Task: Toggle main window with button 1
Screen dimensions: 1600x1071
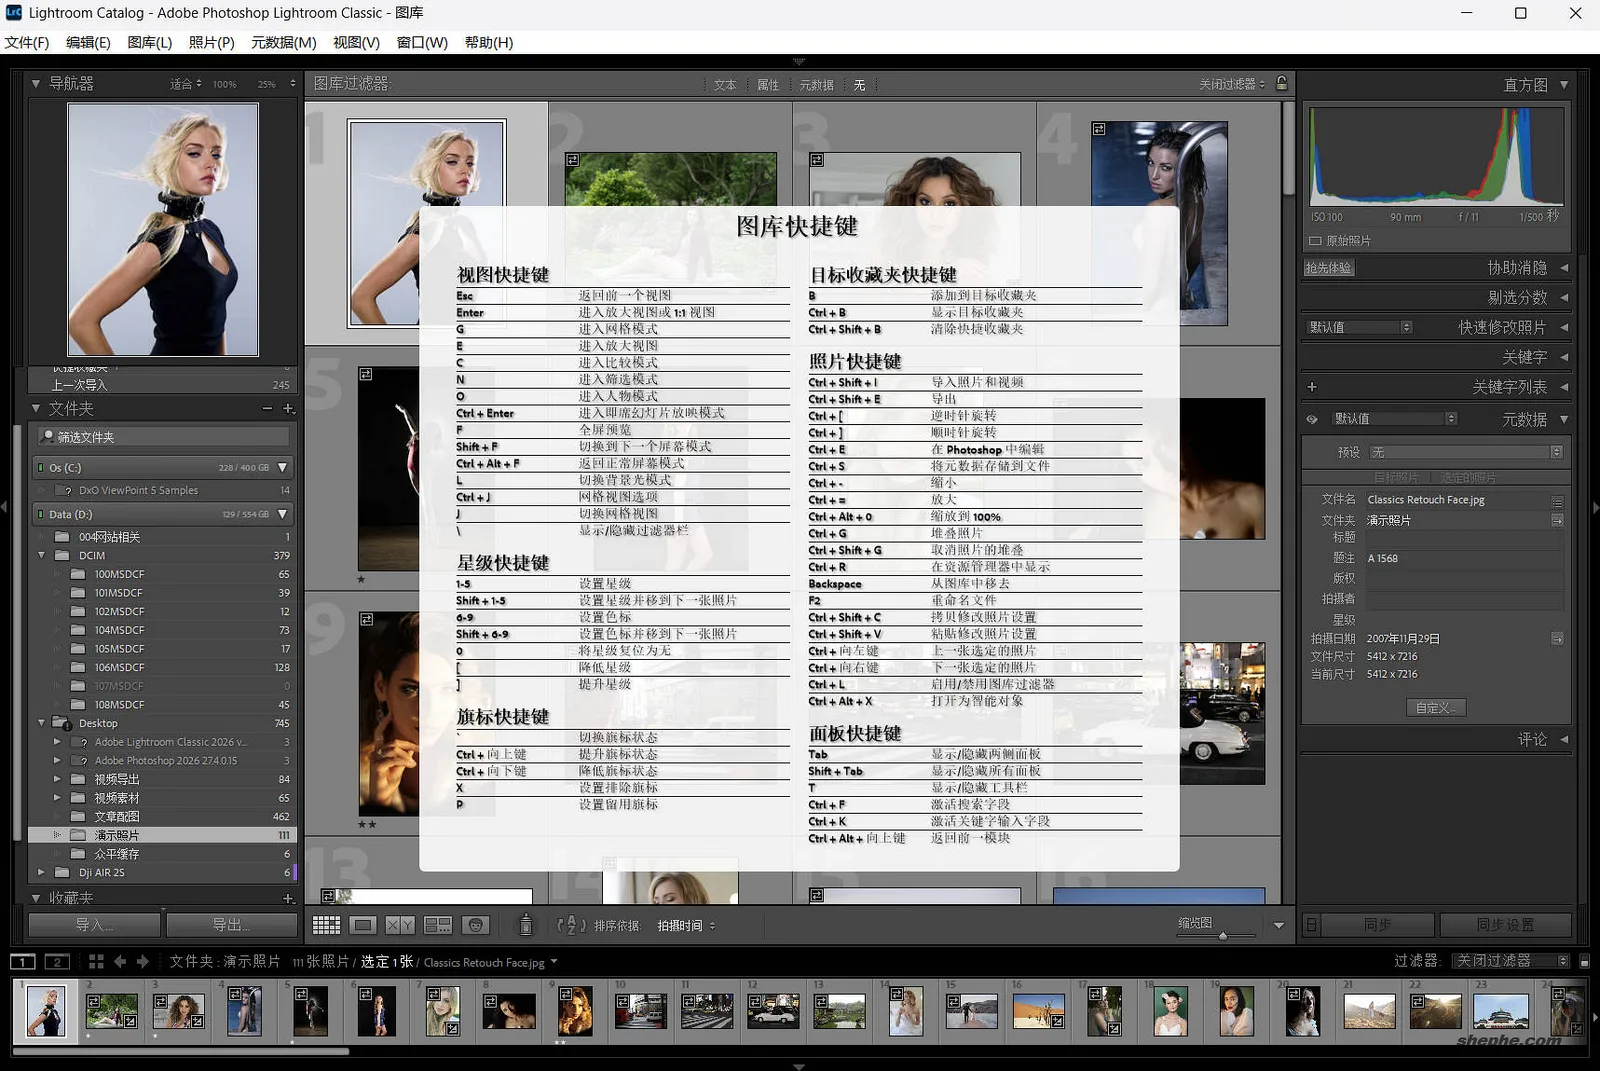Action: (x=23, y=961)
